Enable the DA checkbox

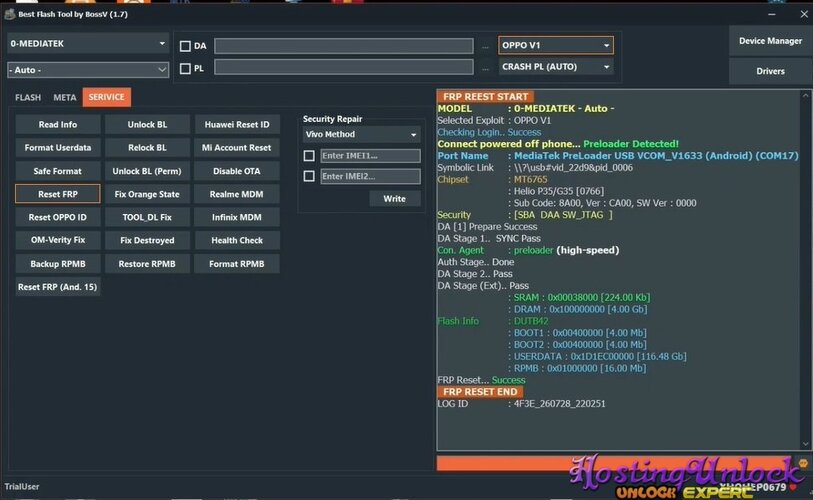[x=185, y=46]
